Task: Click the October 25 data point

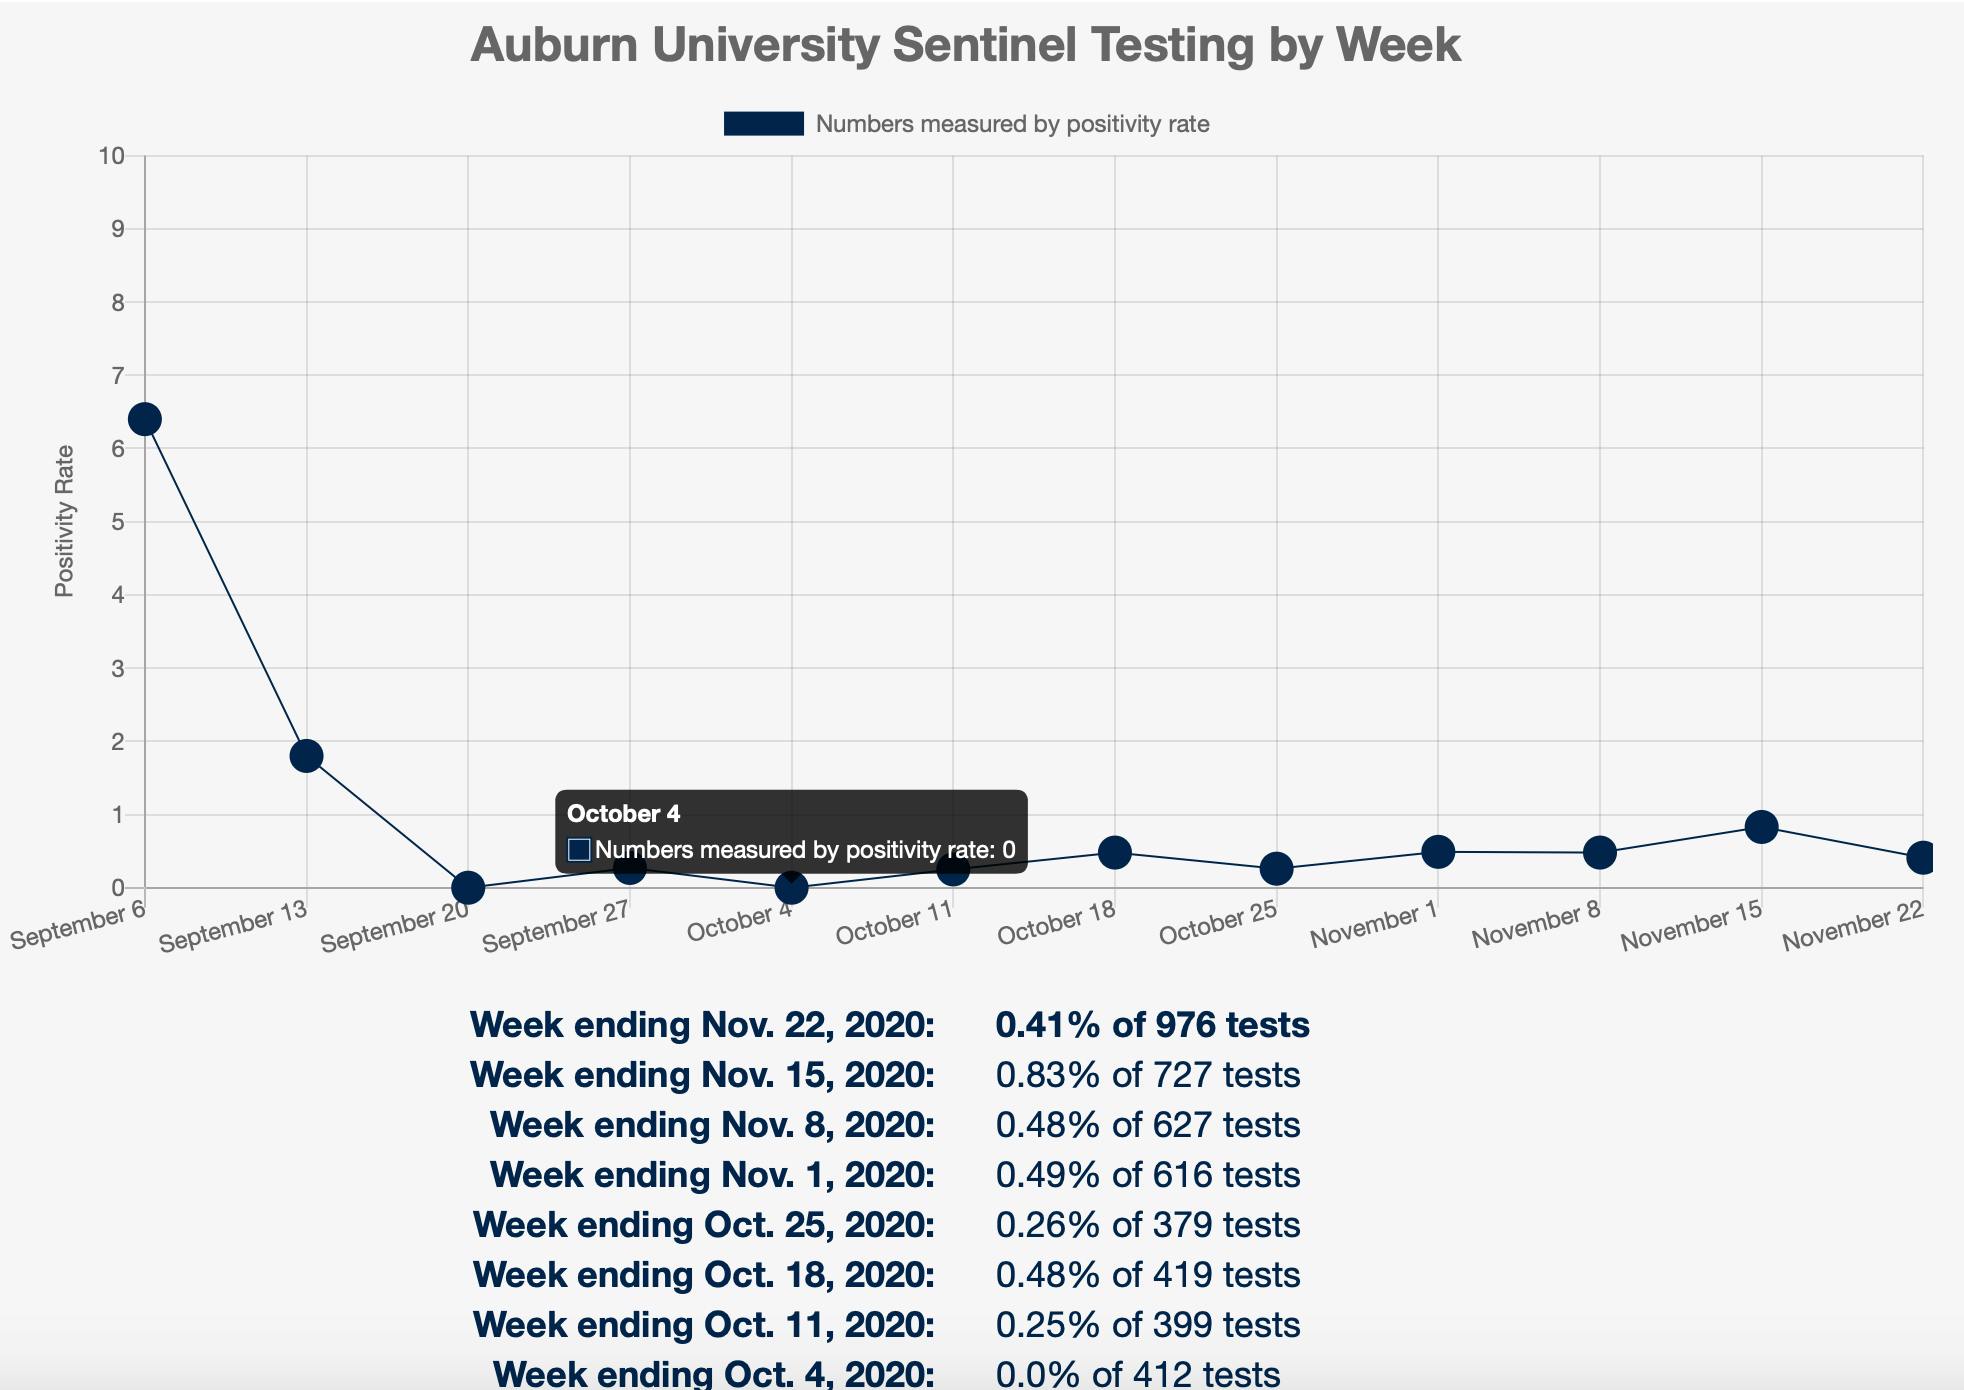Action: [x=1276, y=869]
